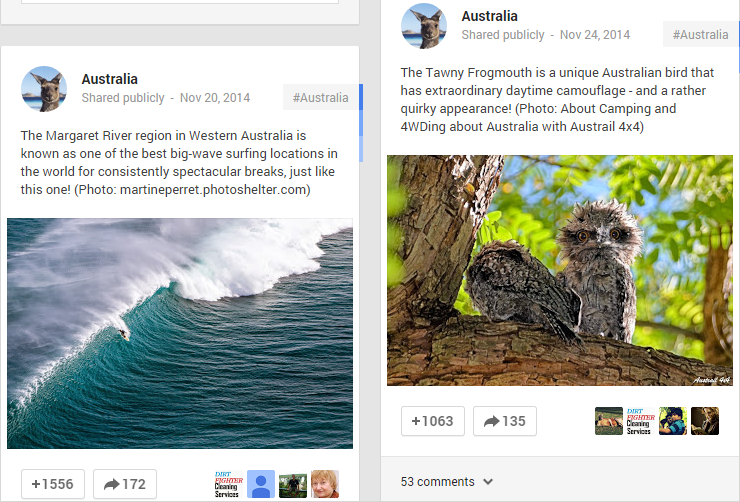Image resolution: width=740 pixels, height=502 pixels.
Task: Open the Dirt Fighter Cleaning Services avatar under the frogmouth post
Action: [640, 421]
